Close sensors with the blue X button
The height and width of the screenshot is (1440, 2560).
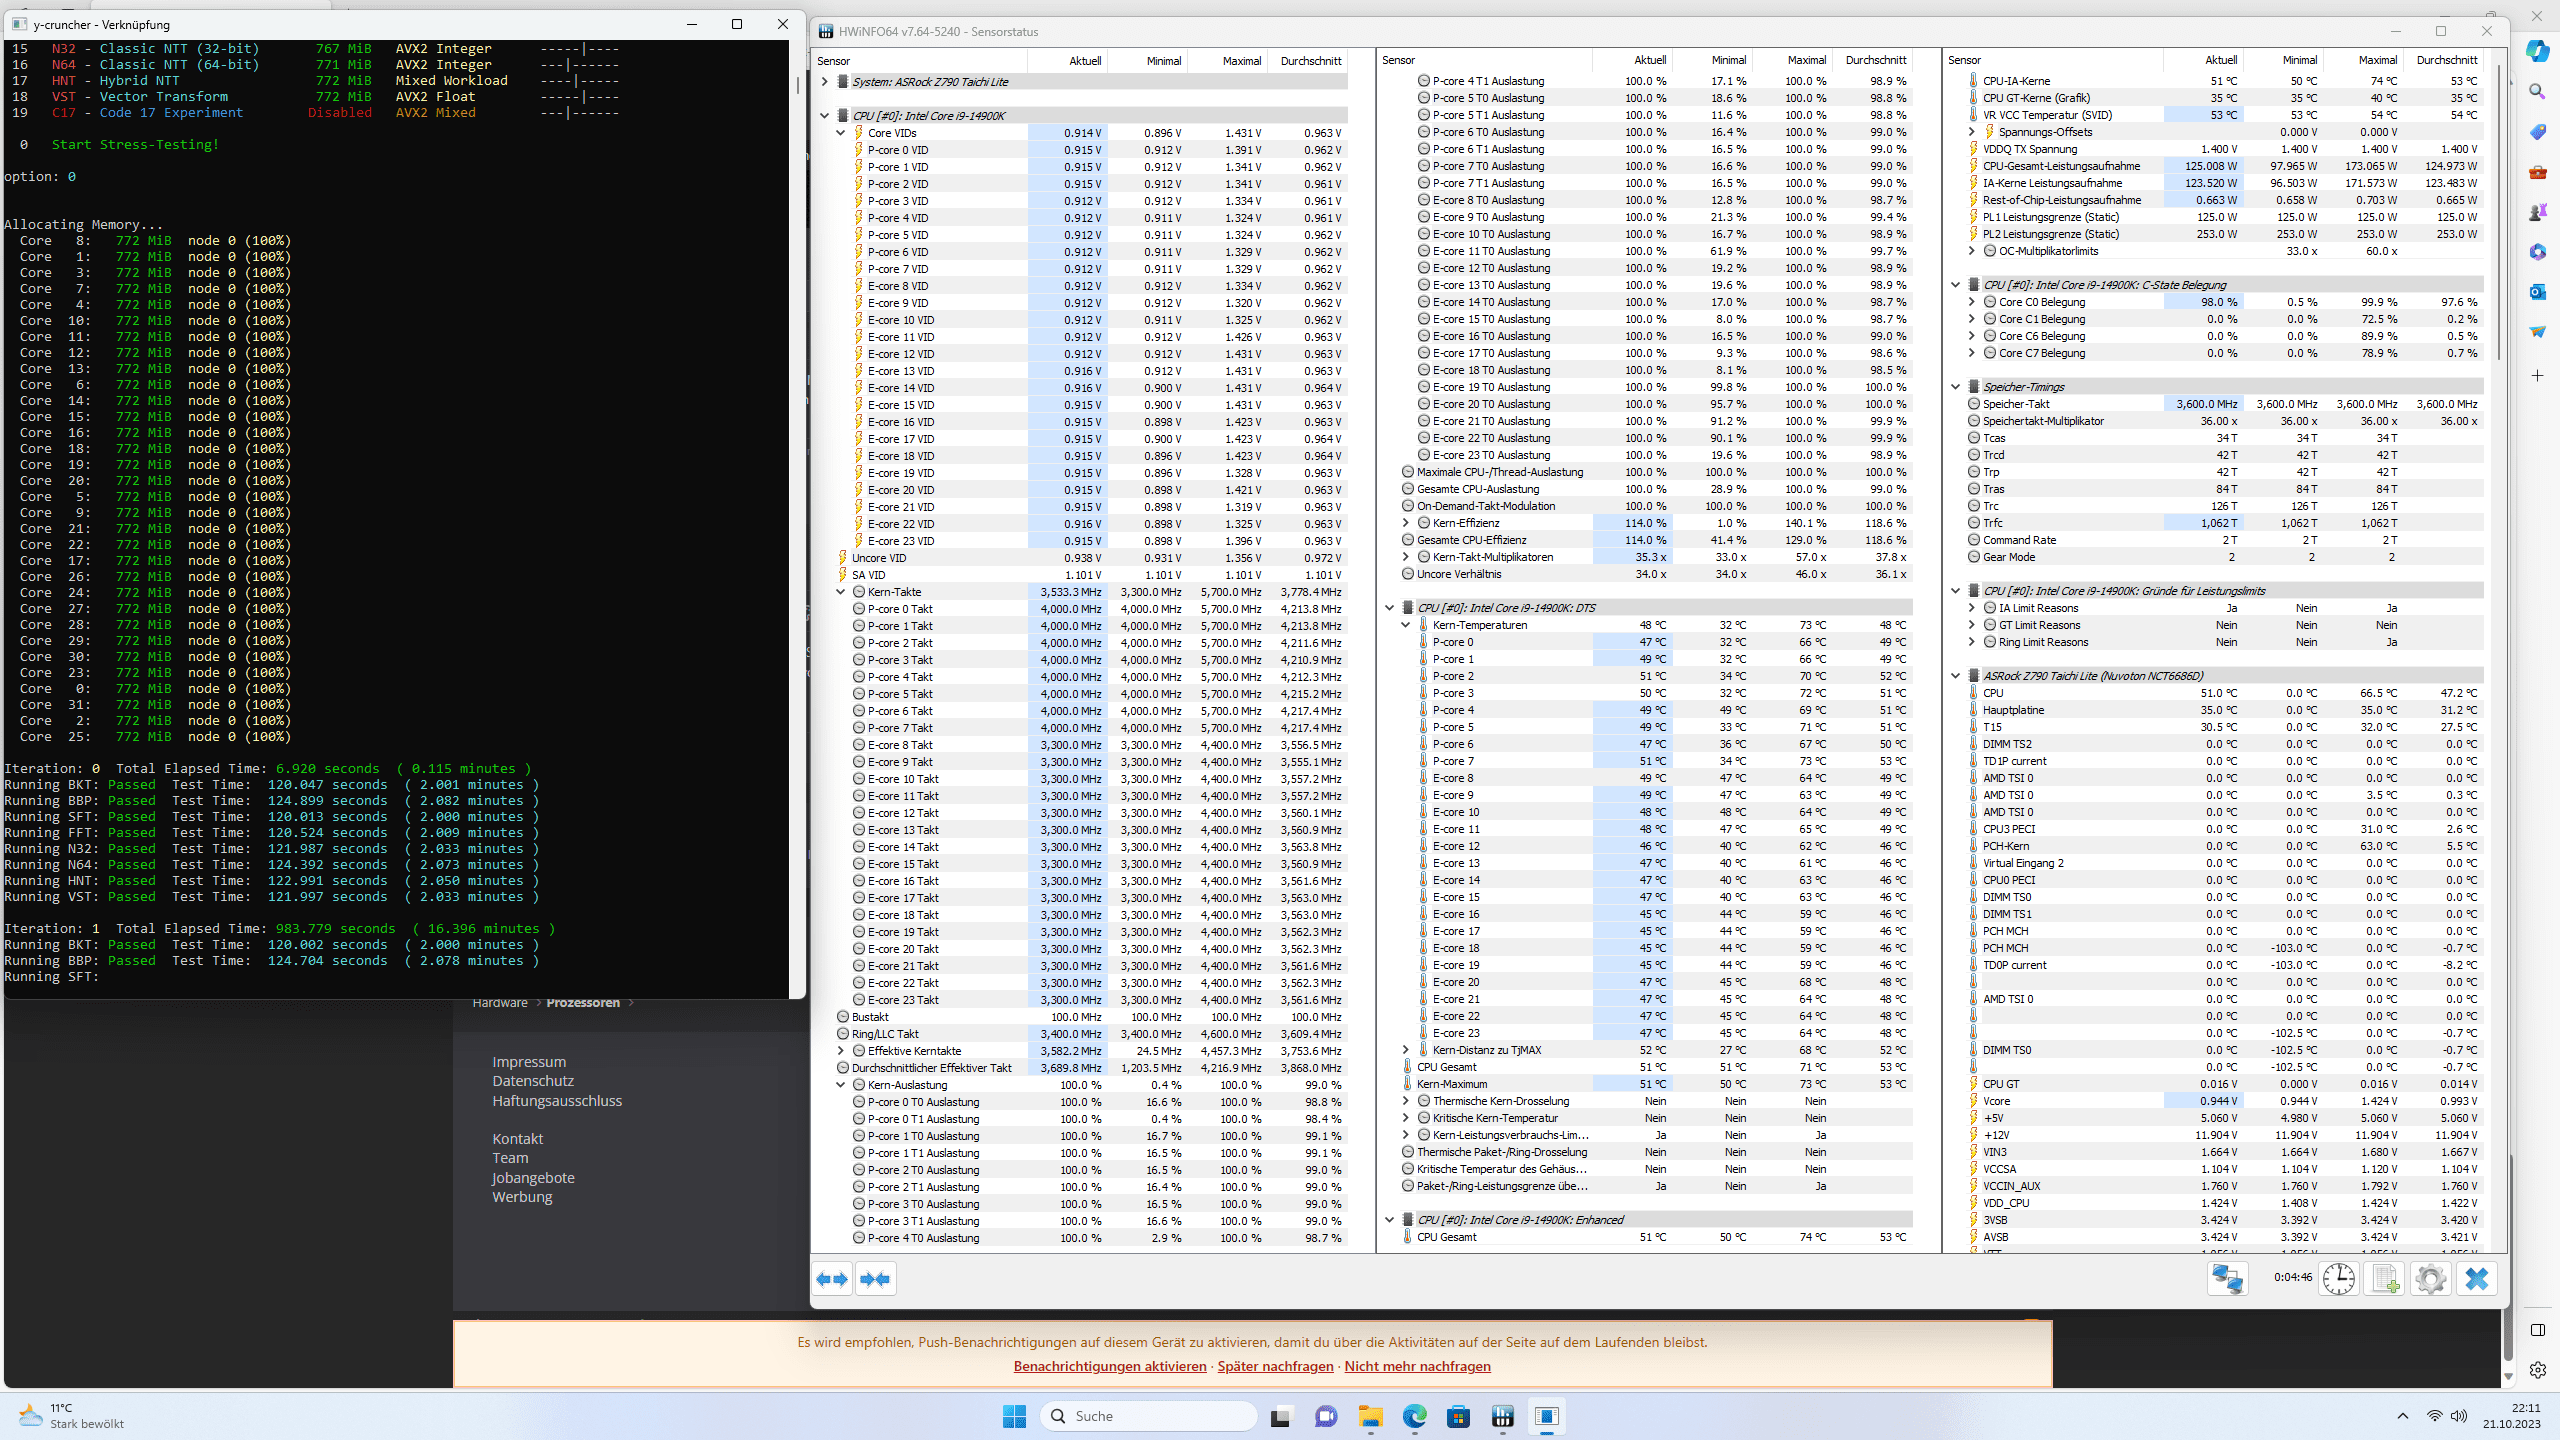[2477, 1279]
